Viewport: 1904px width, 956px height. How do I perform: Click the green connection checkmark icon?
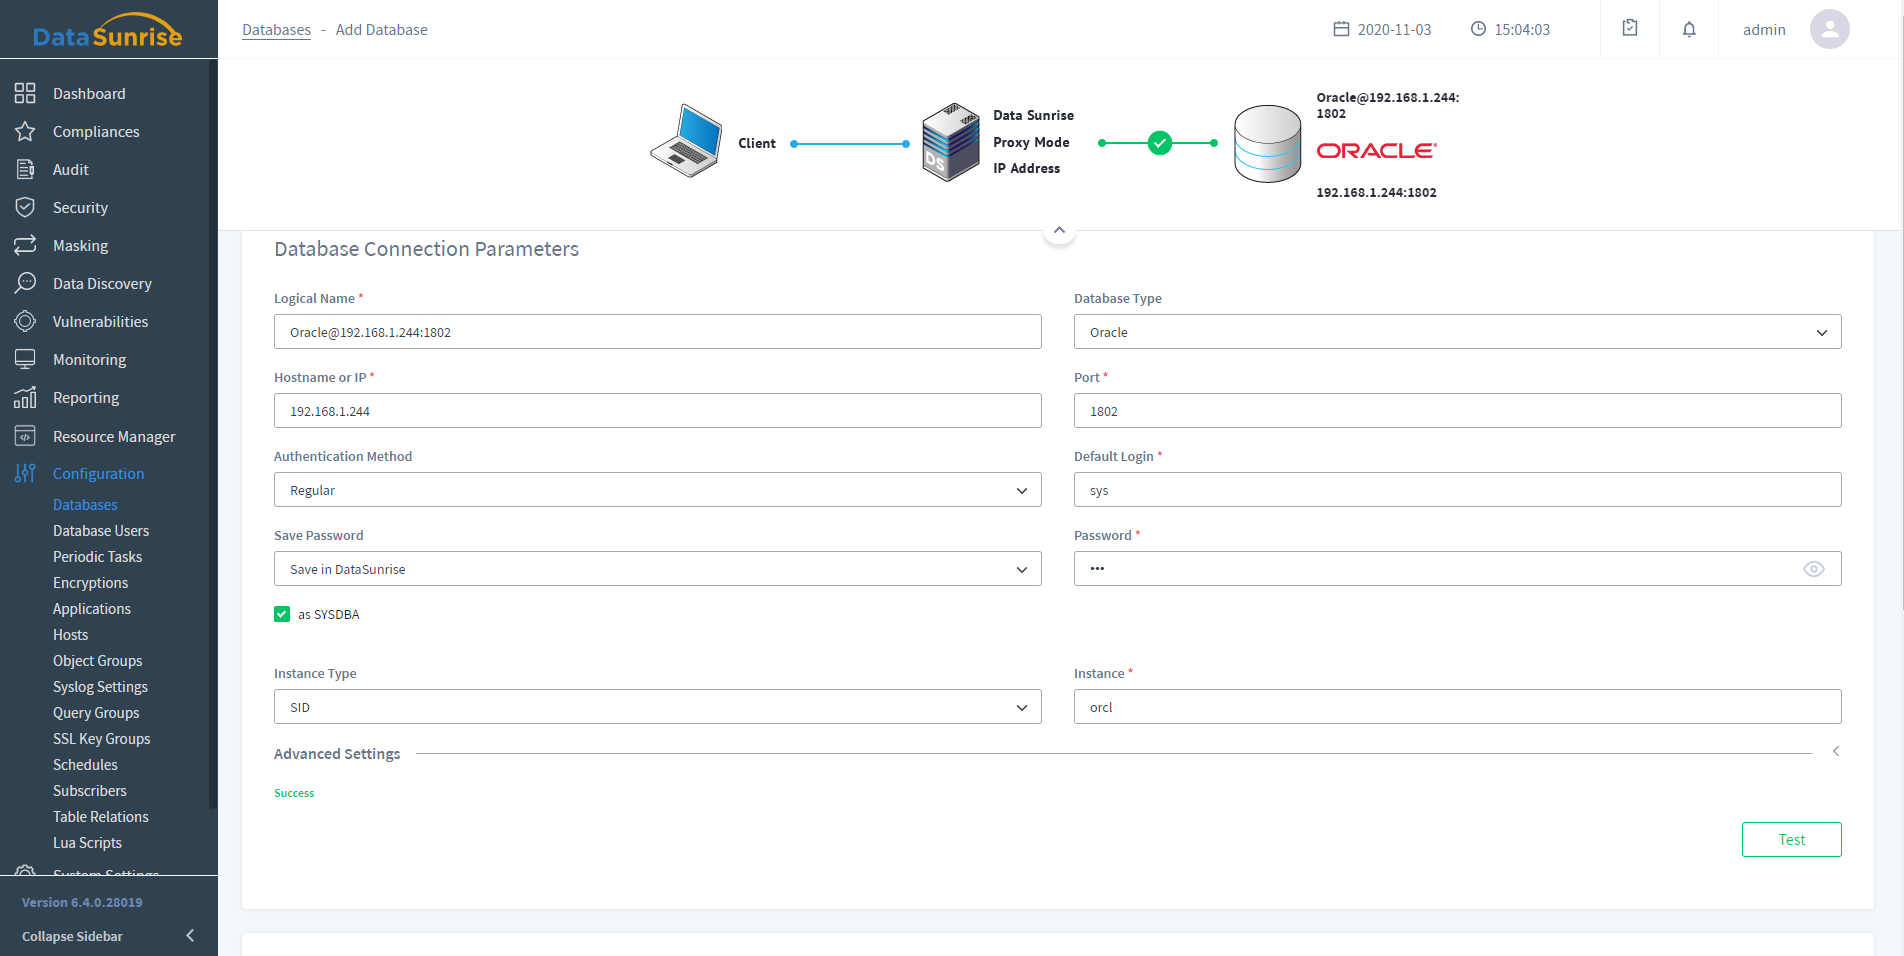(1160, 143)
